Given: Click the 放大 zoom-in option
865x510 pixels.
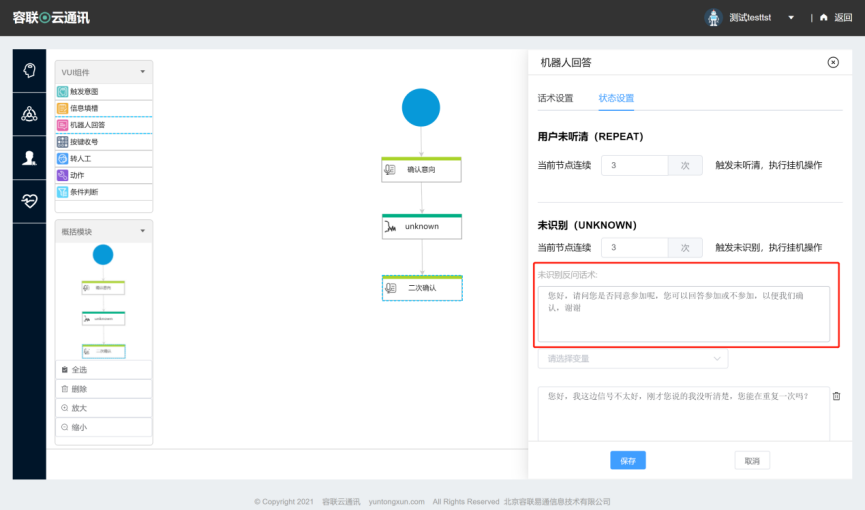Looking at the screenshot, I should (x=104, y=408).
